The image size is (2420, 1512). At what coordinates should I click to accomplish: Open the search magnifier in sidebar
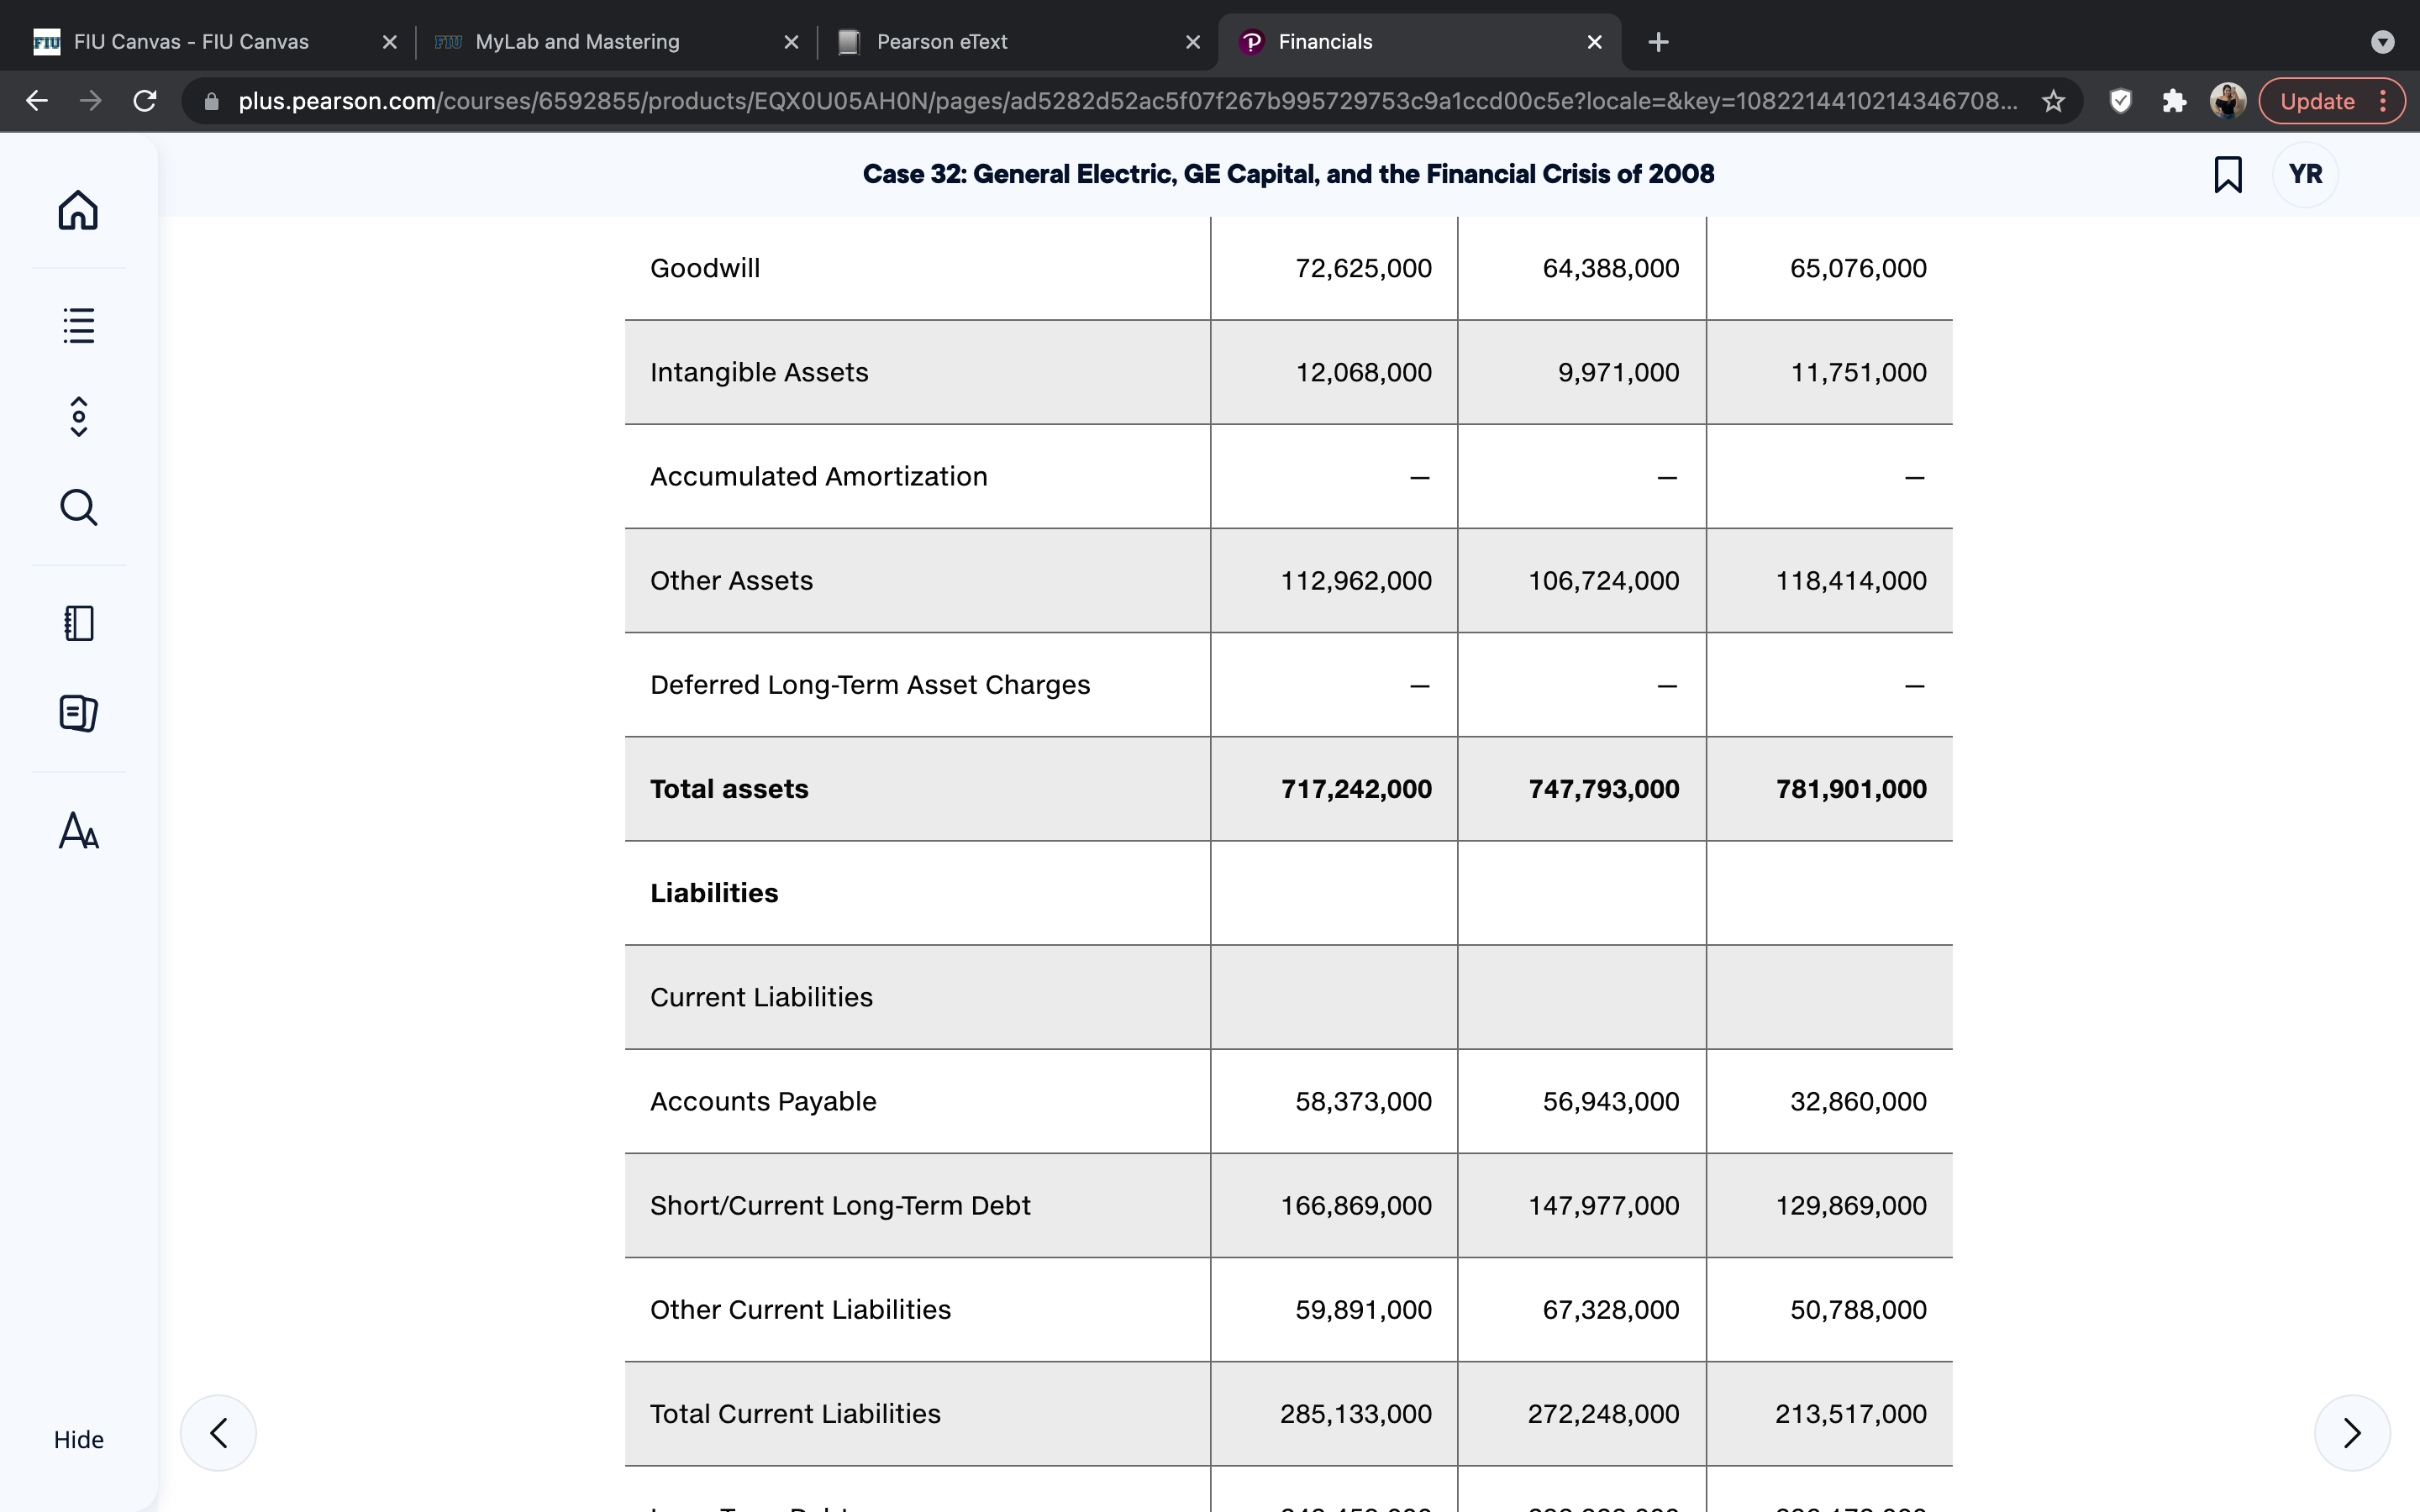(x=78, y=507)
